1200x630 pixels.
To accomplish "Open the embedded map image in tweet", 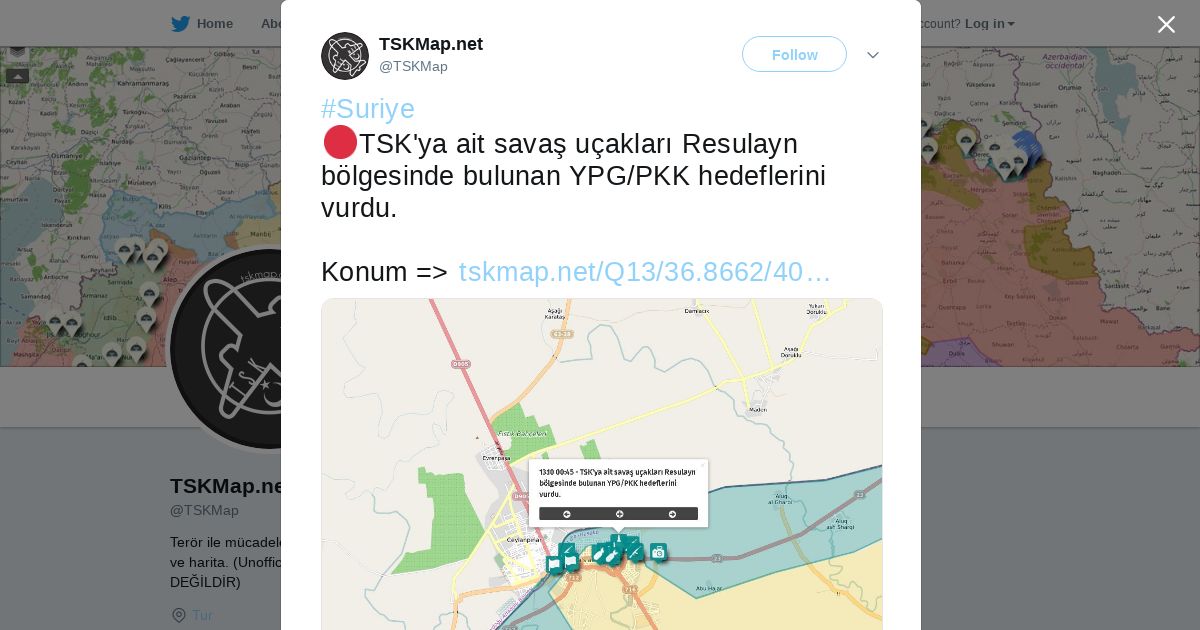I will point(602,464).
